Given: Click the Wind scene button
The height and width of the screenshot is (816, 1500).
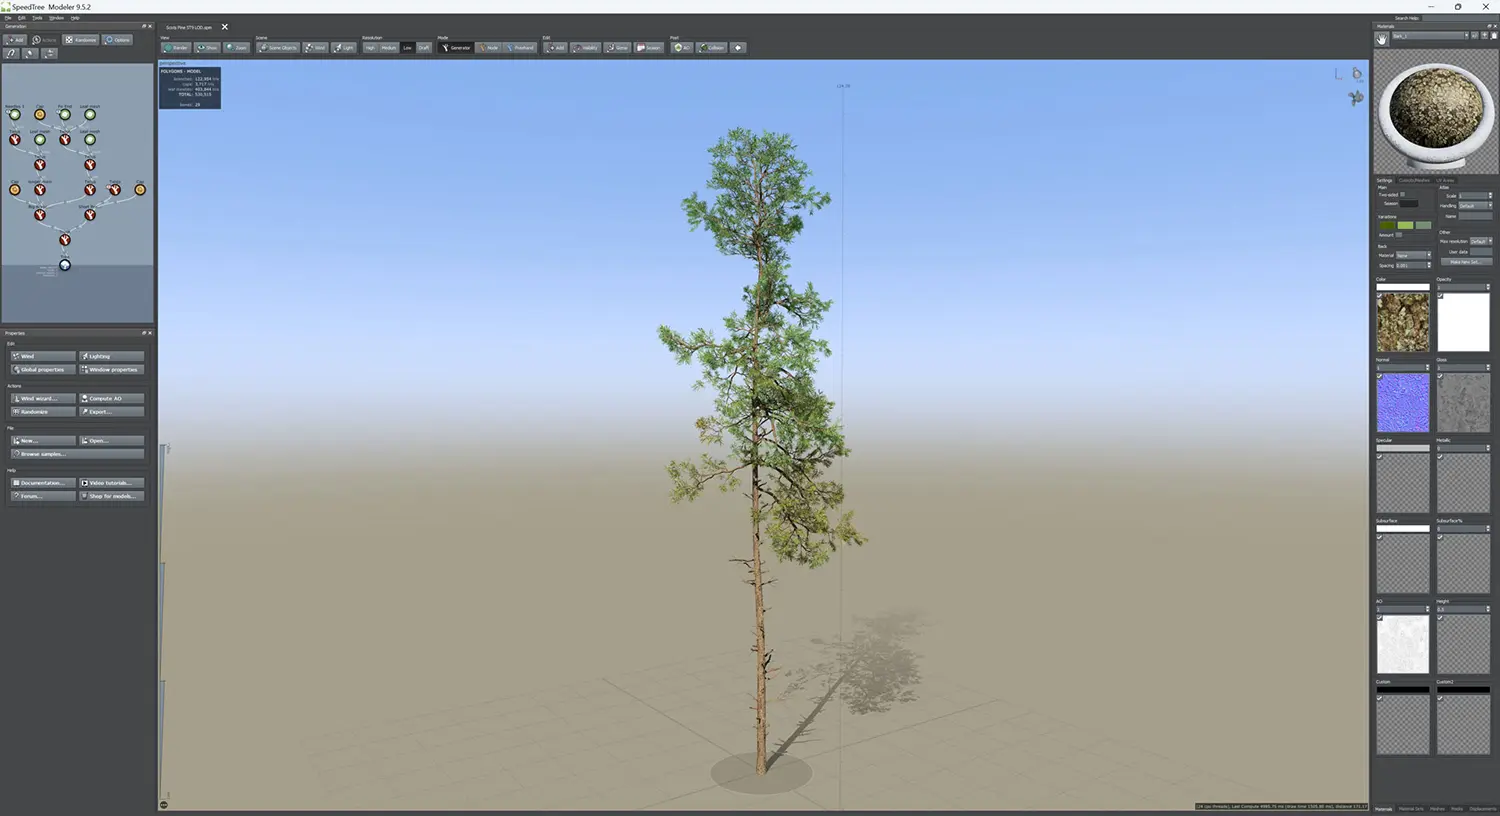Looking at the screenshot, I should point(316,48).
